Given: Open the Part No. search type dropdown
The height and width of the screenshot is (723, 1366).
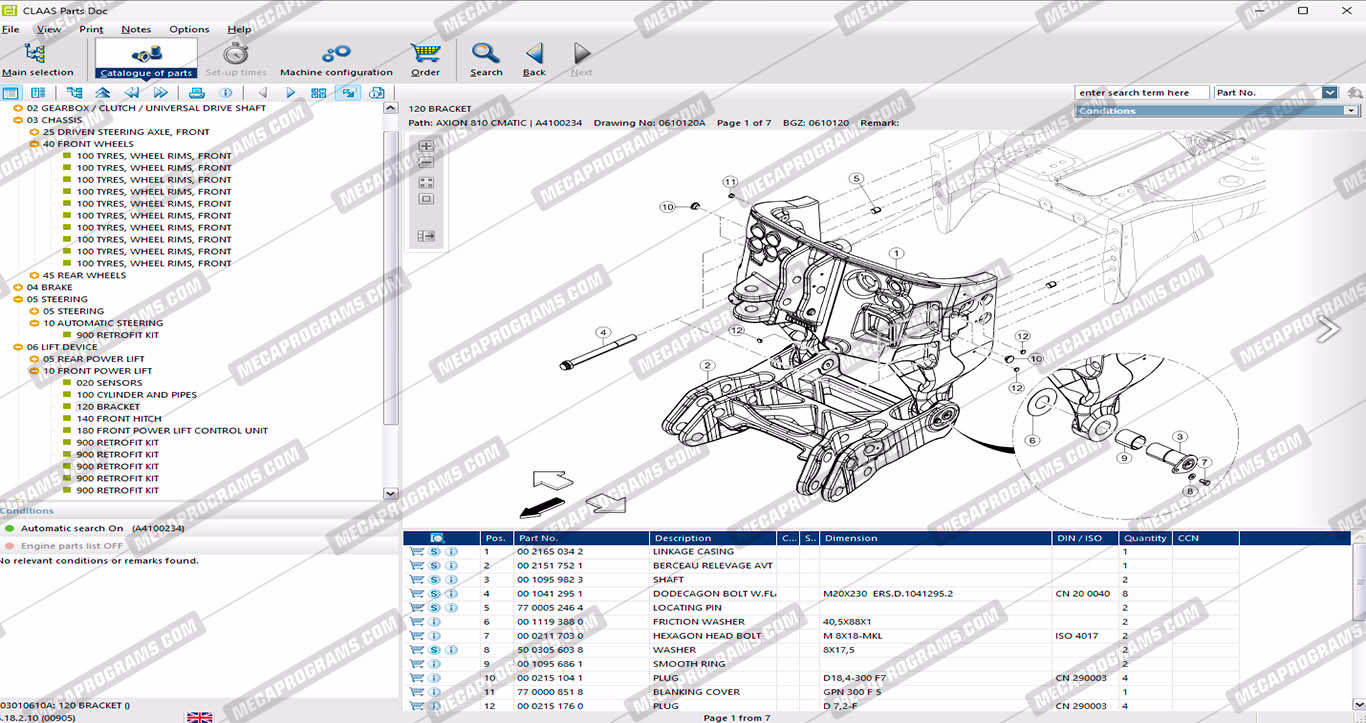Looking at the screenshot, I should point(1329,93).
